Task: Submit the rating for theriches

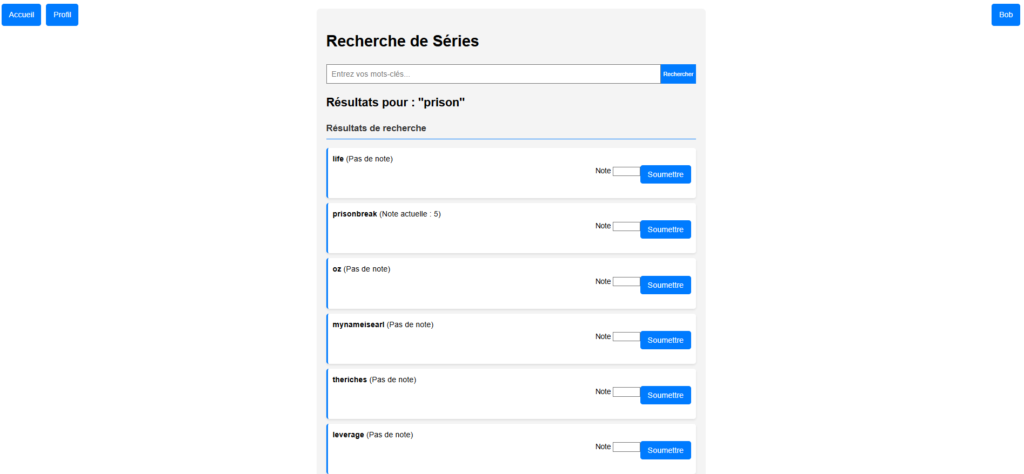Action: (x=665, y=395)
